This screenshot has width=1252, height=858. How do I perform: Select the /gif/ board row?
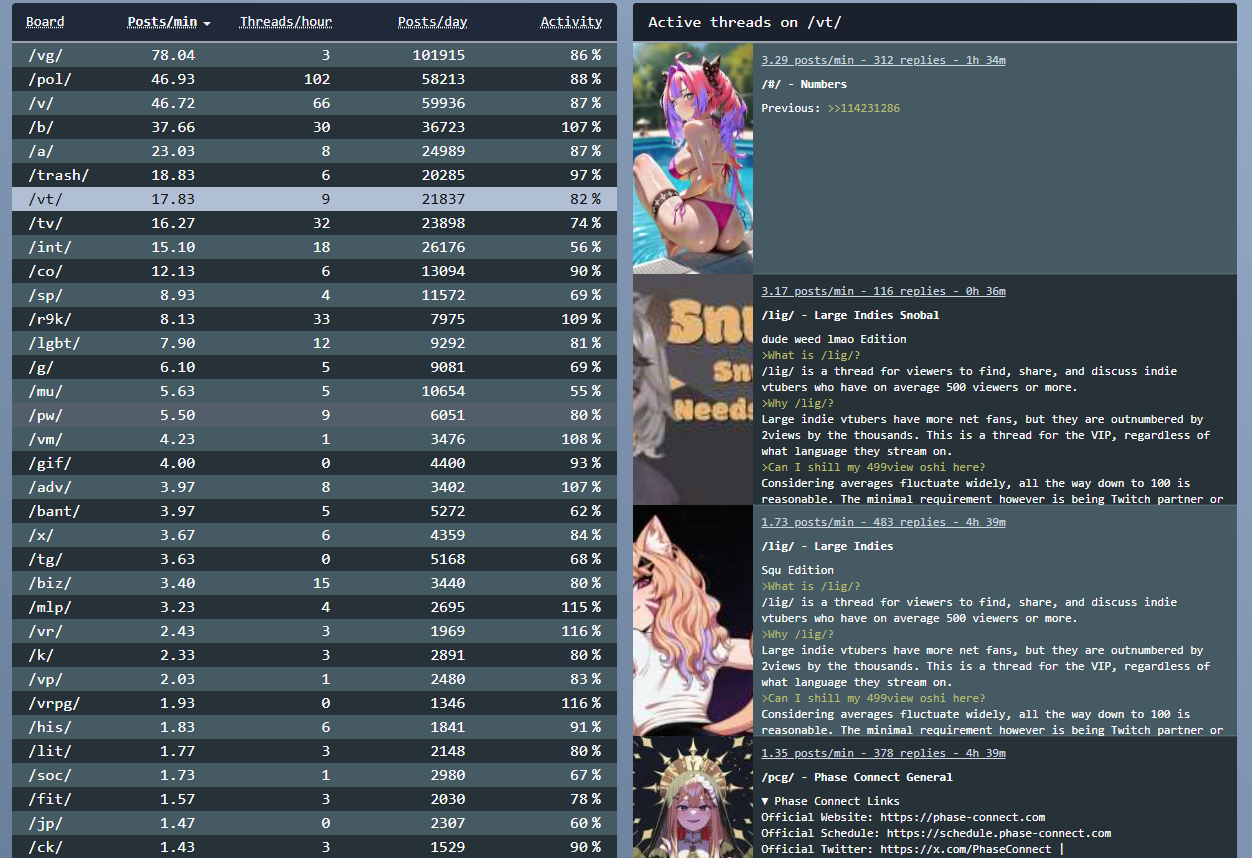click(314, 463)
